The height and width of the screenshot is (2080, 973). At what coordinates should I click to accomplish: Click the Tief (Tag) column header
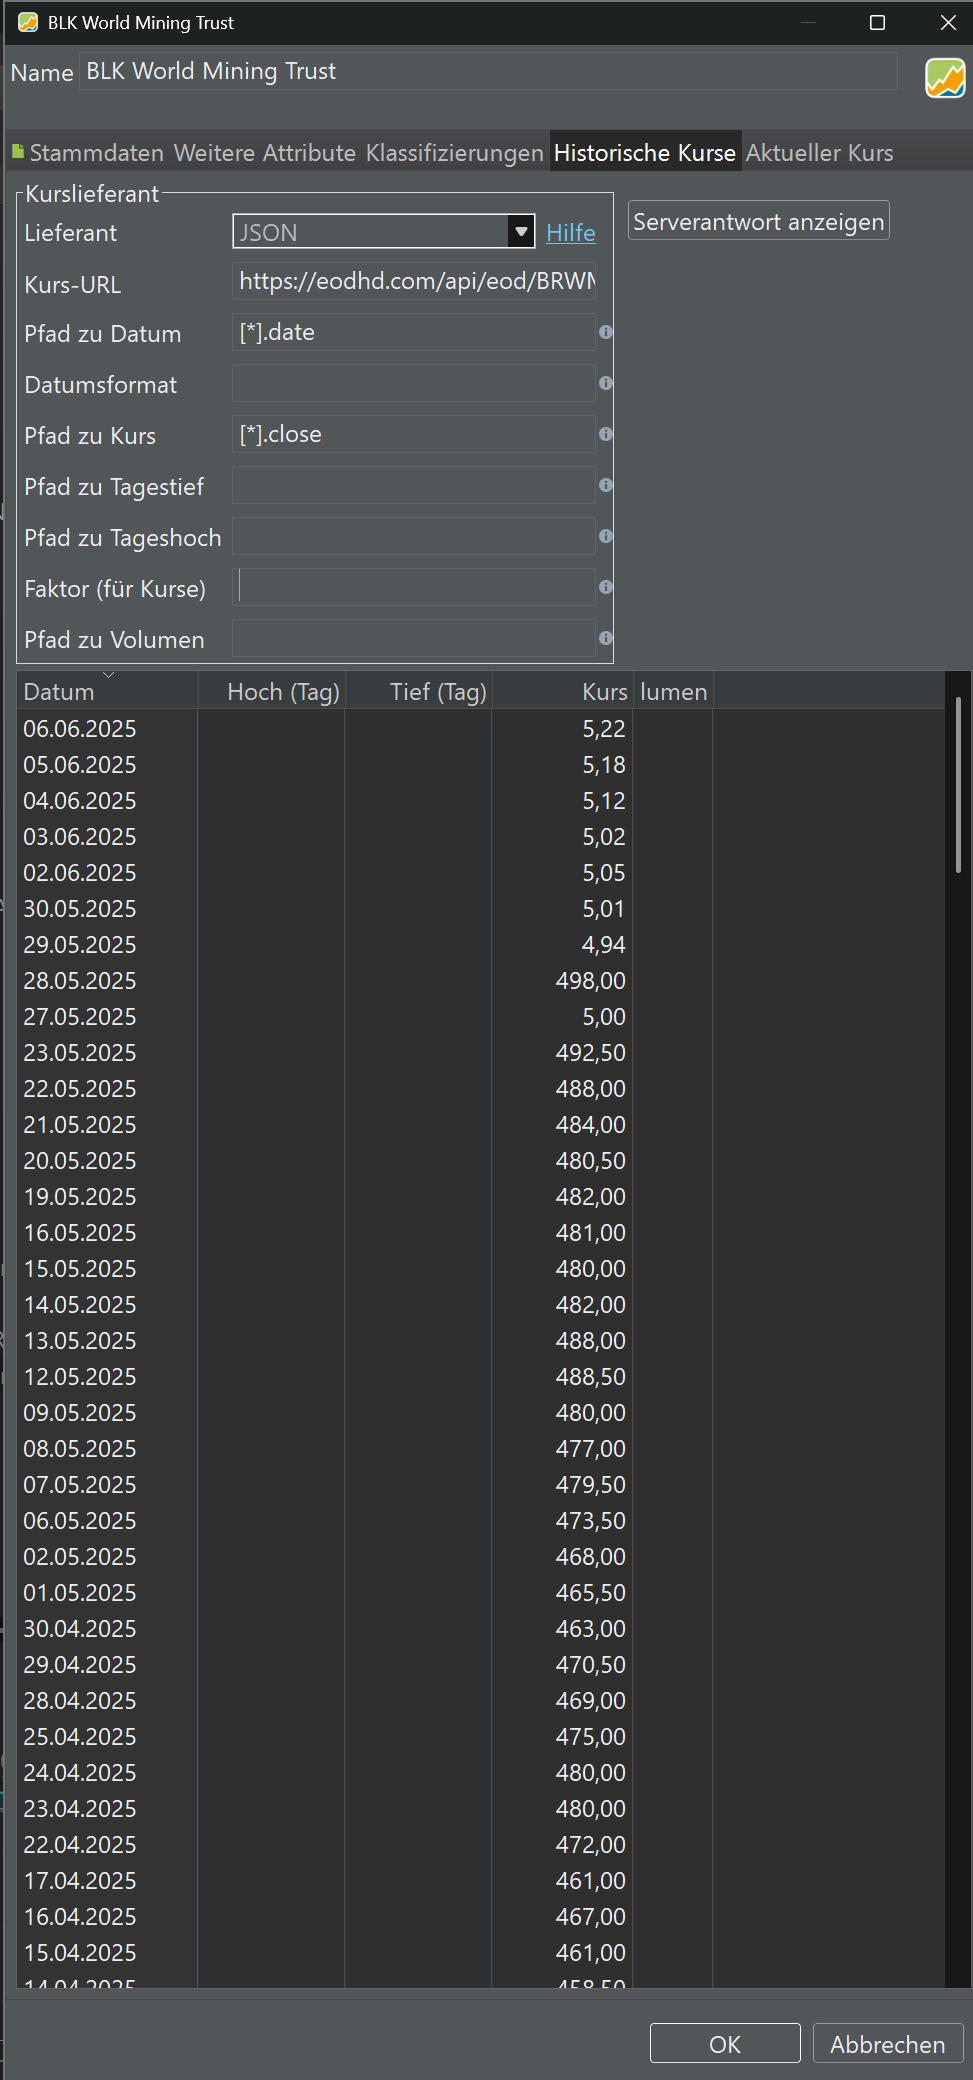[418, 691]
